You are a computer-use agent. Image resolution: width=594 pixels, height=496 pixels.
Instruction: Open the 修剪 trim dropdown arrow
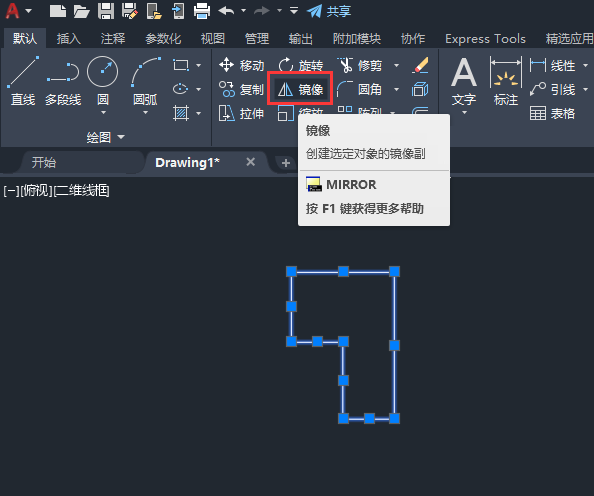[396, 66]
